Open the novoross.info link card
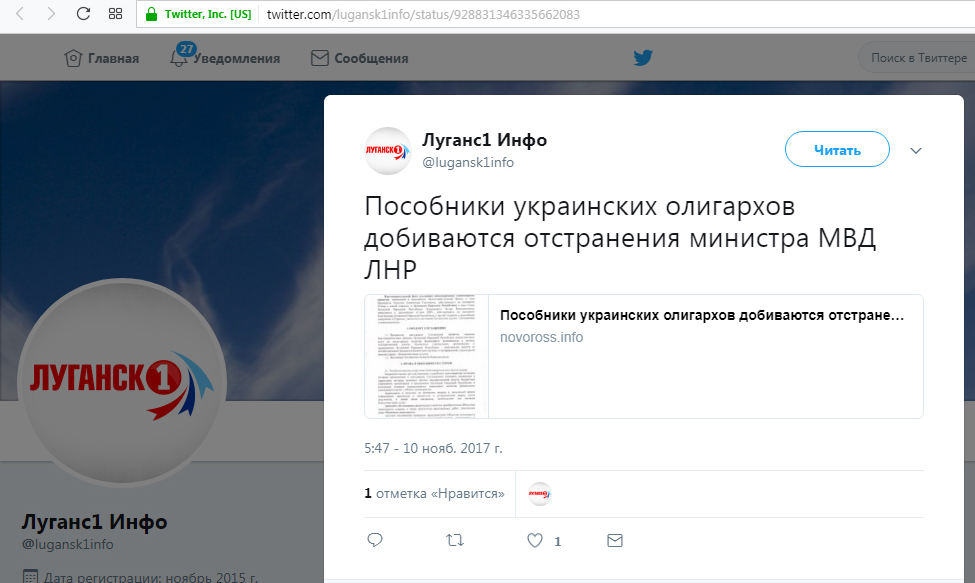This screenshot has width=975, height=583. pos(643,356)
